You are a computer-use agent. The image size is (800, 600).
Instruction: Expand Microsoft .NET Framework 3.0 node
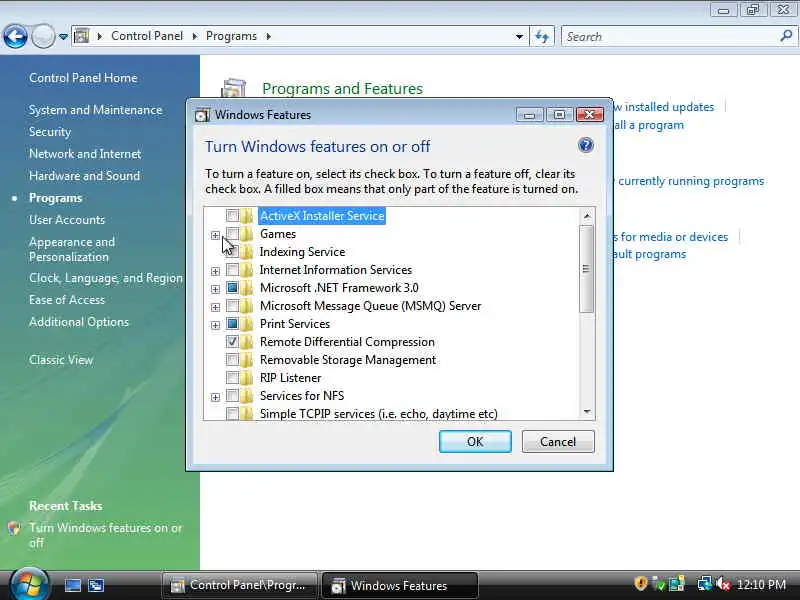pyautogui.click(x=215, y=289)
